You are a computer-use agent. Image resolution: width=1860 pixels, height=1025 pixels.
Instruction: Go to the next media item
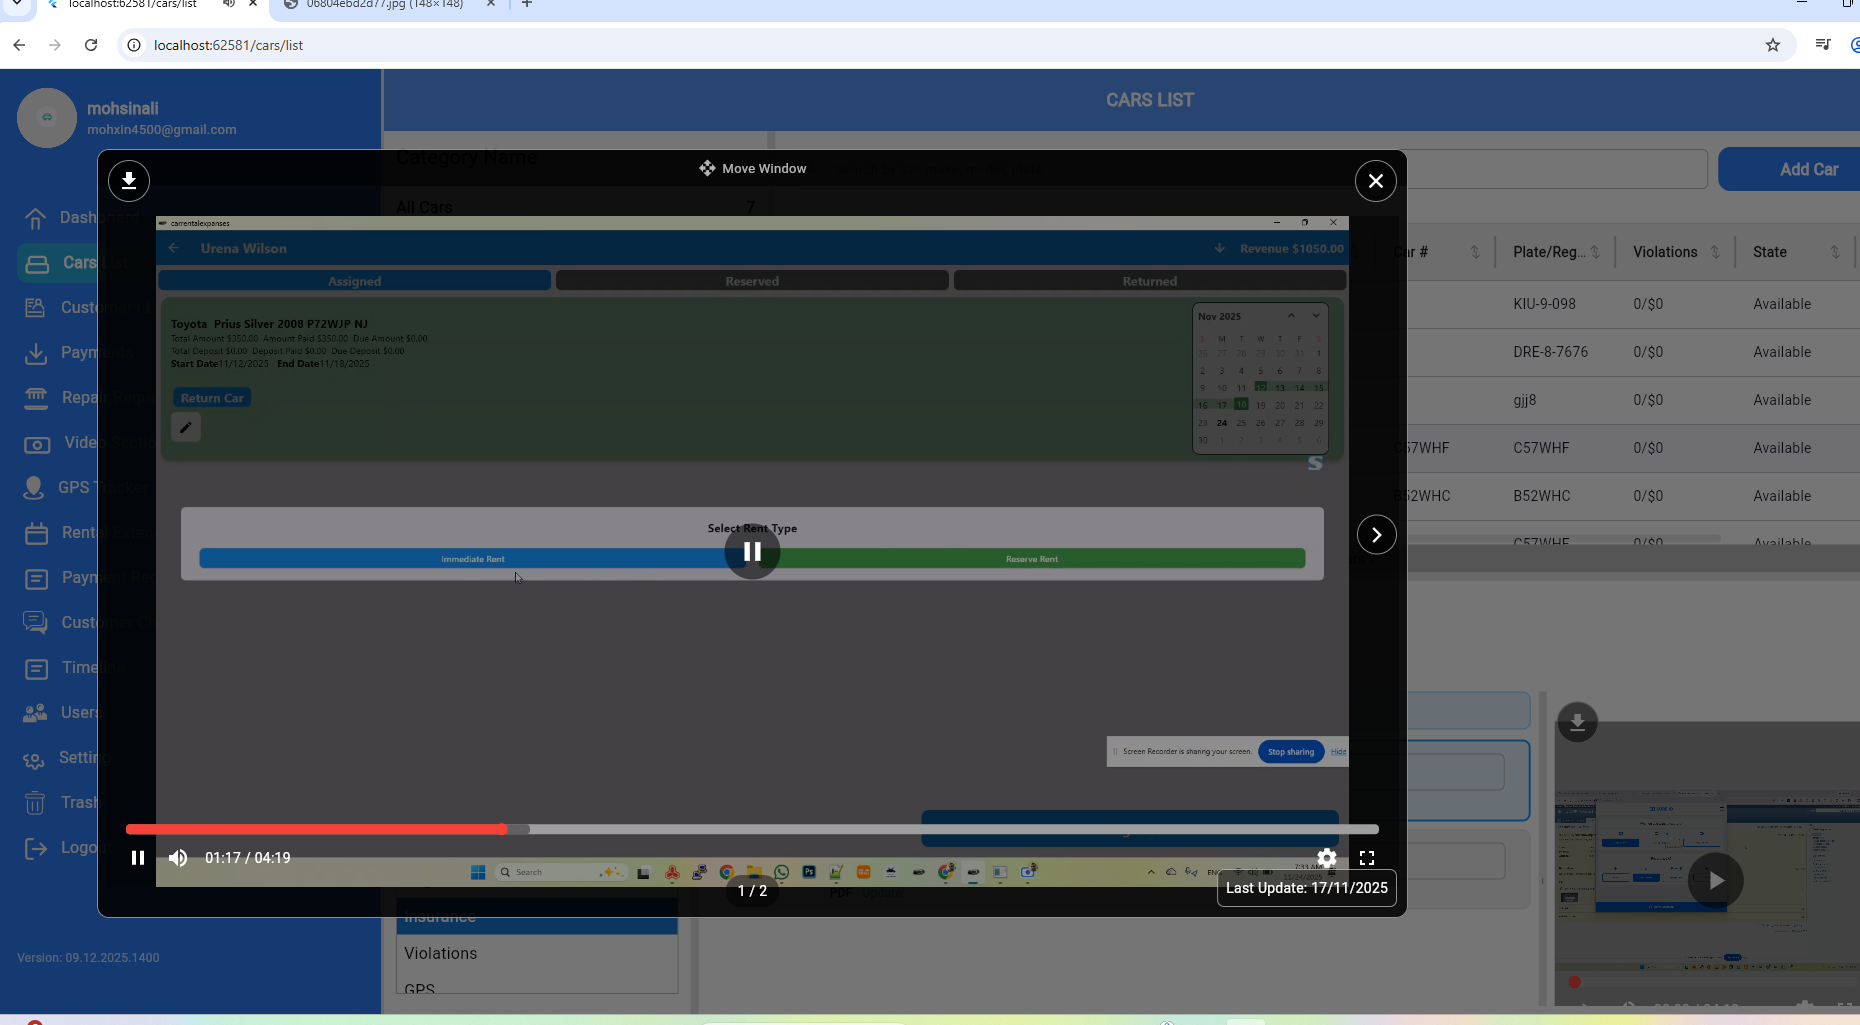(1376, 535)
